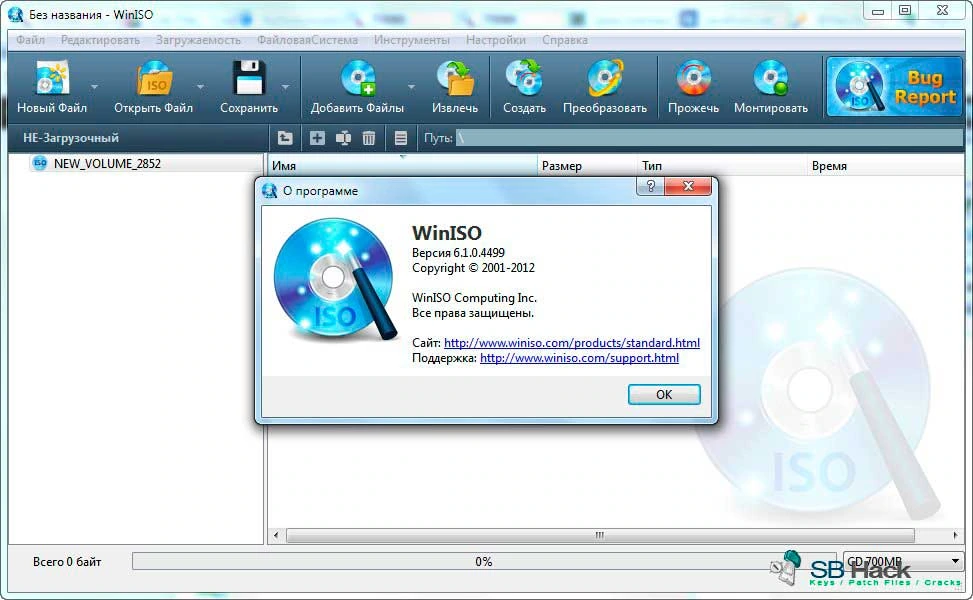The width and height of the screenshot is (973, 600).
Task: Click the rename icon next to trash
Action: [343, 138]
